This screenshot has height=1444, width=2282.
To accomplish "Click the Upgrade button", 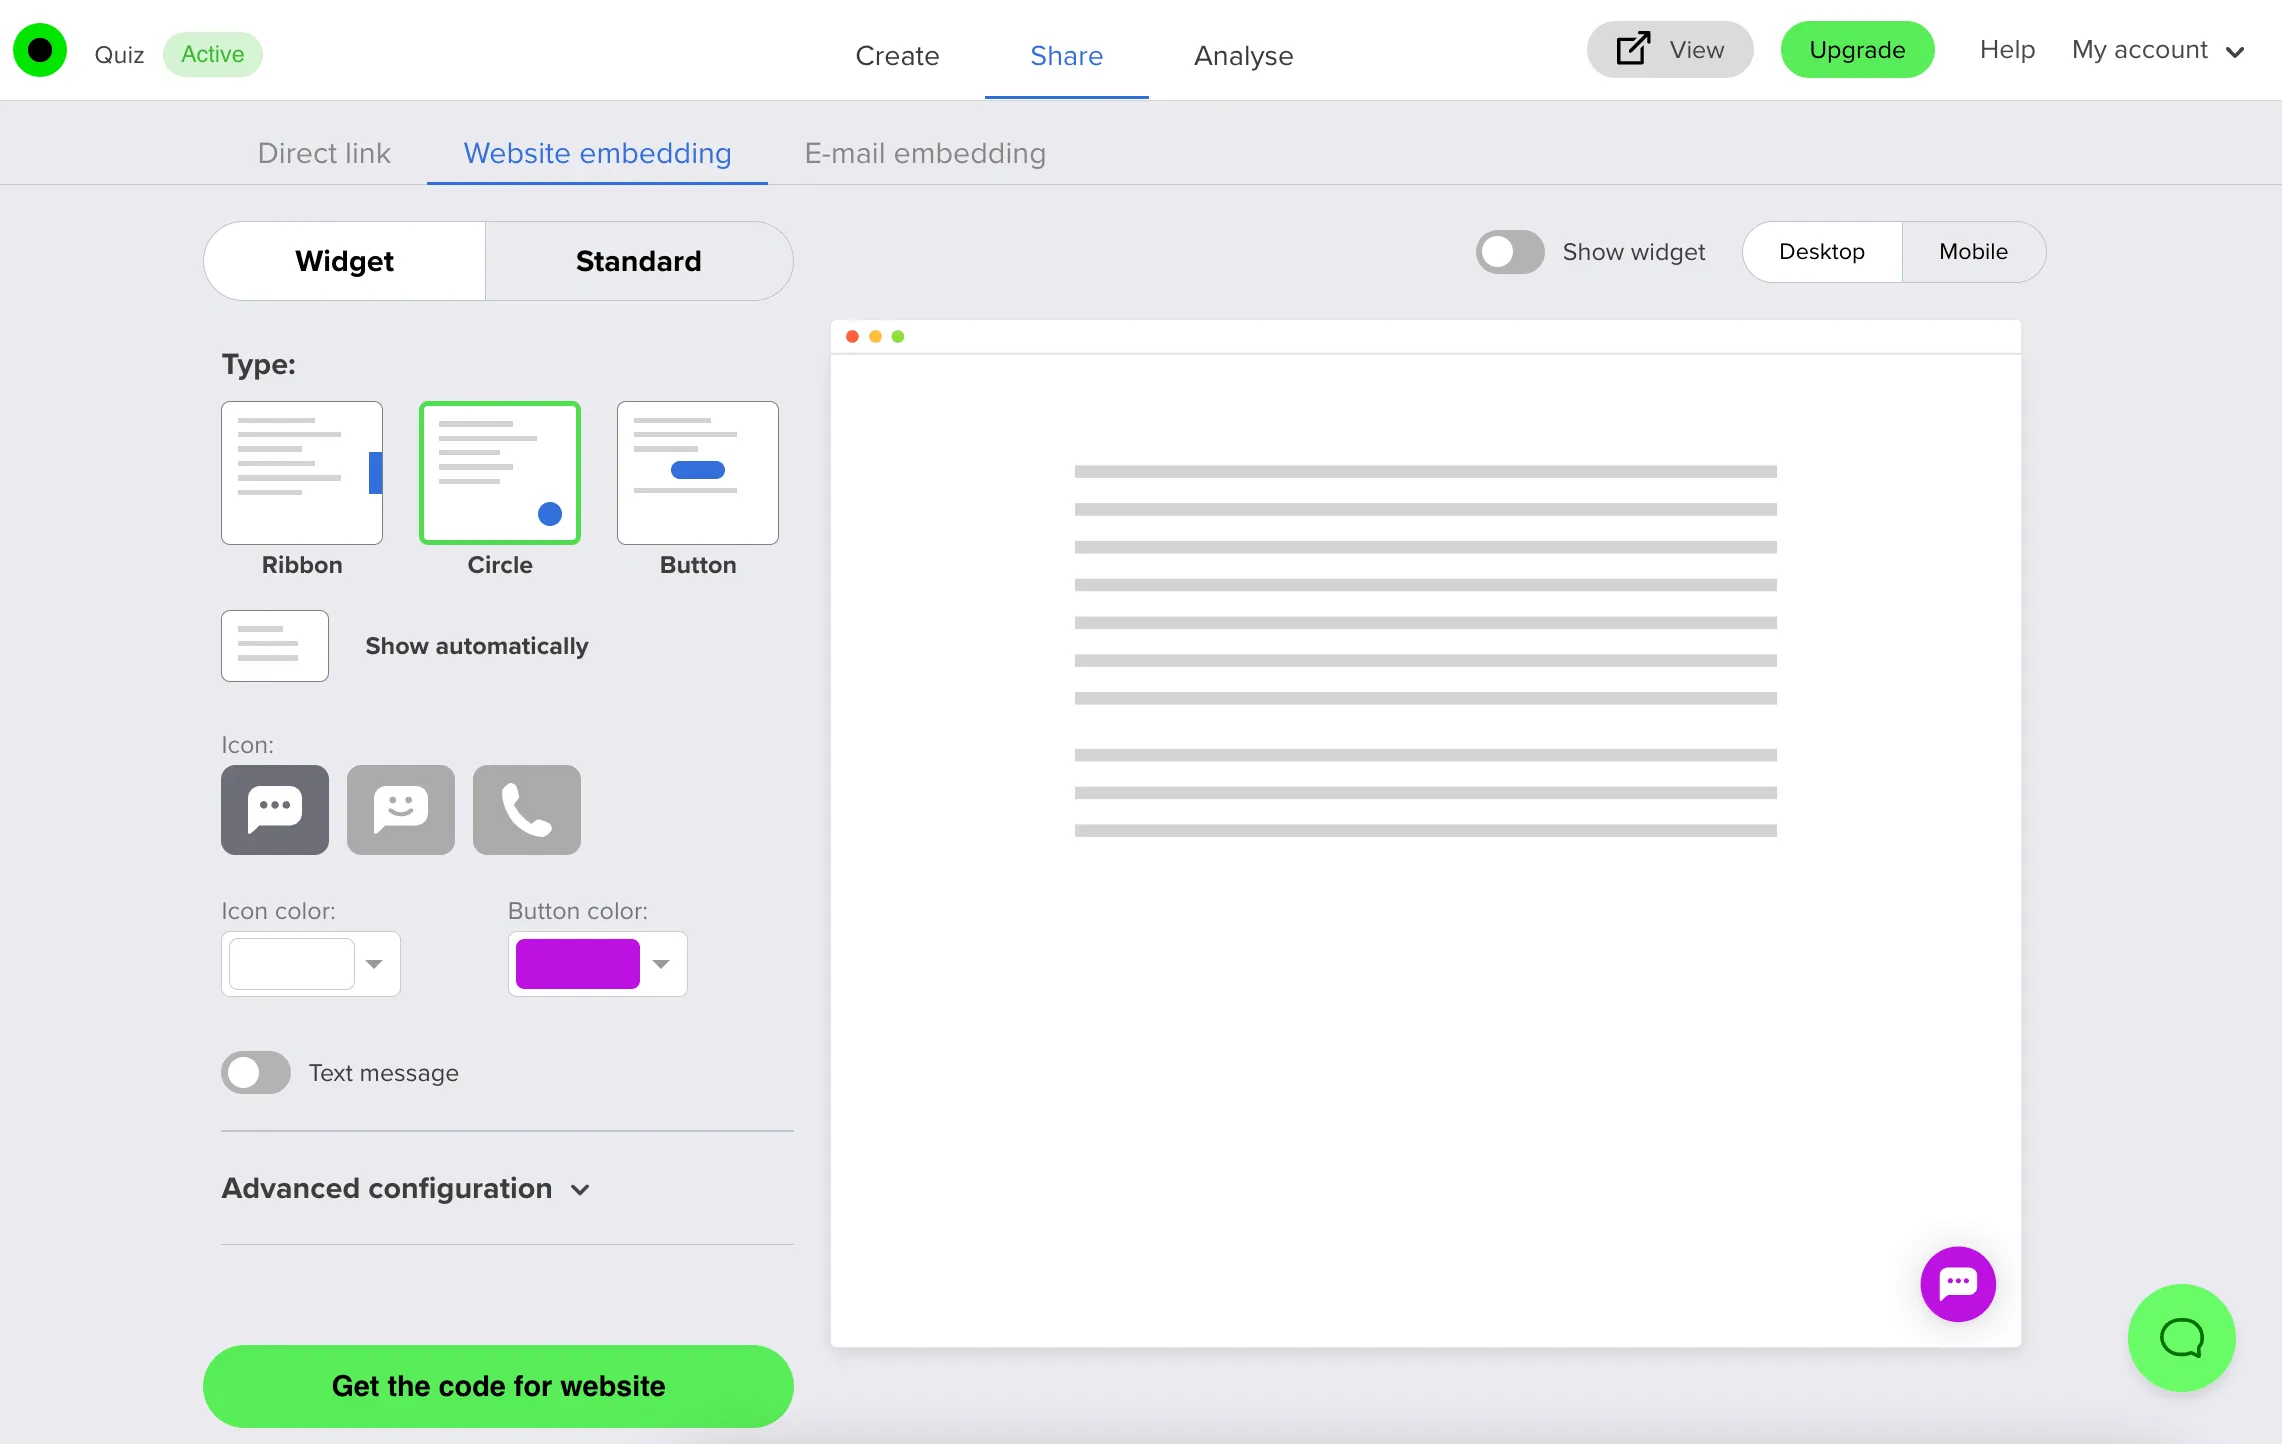I will click(x=1857, y=49).
